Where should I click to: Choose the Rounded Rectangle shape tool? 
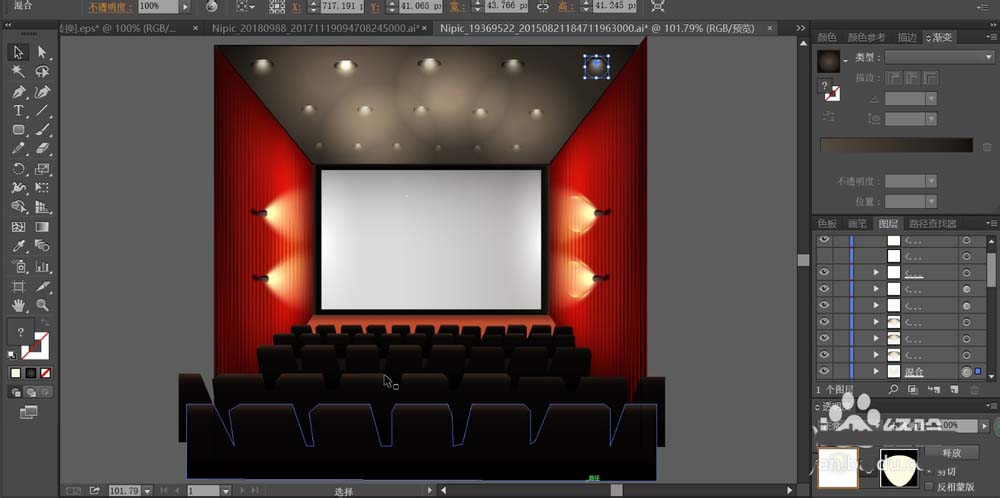click(18, 129)
